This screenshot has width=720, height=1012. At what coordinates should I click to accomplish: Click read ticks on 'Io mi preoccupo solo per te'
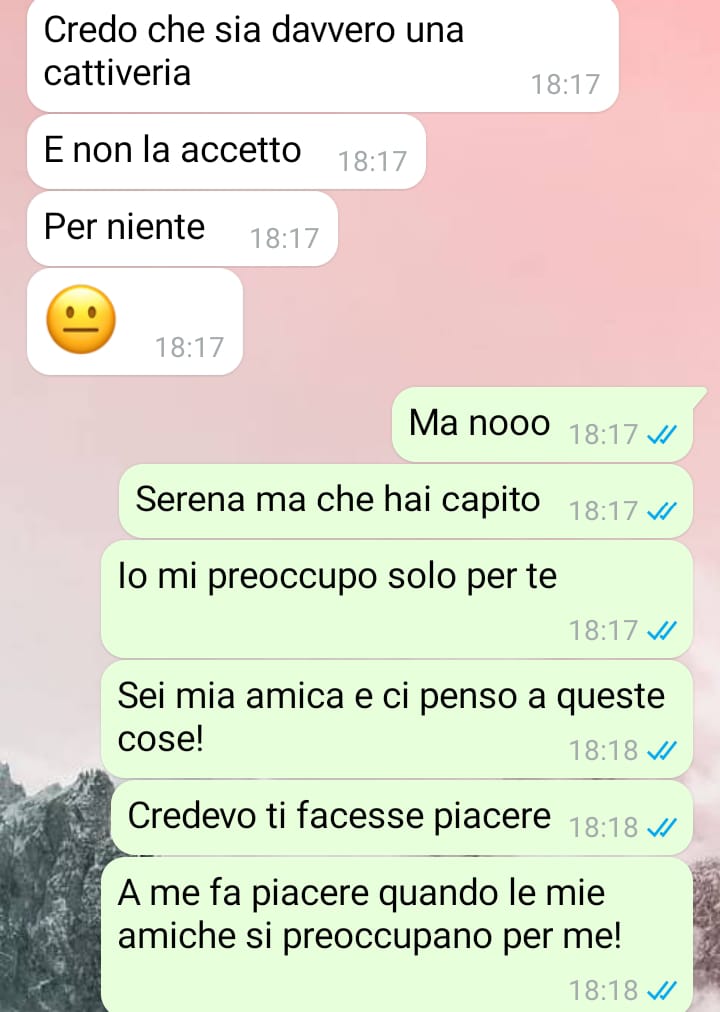662,631
